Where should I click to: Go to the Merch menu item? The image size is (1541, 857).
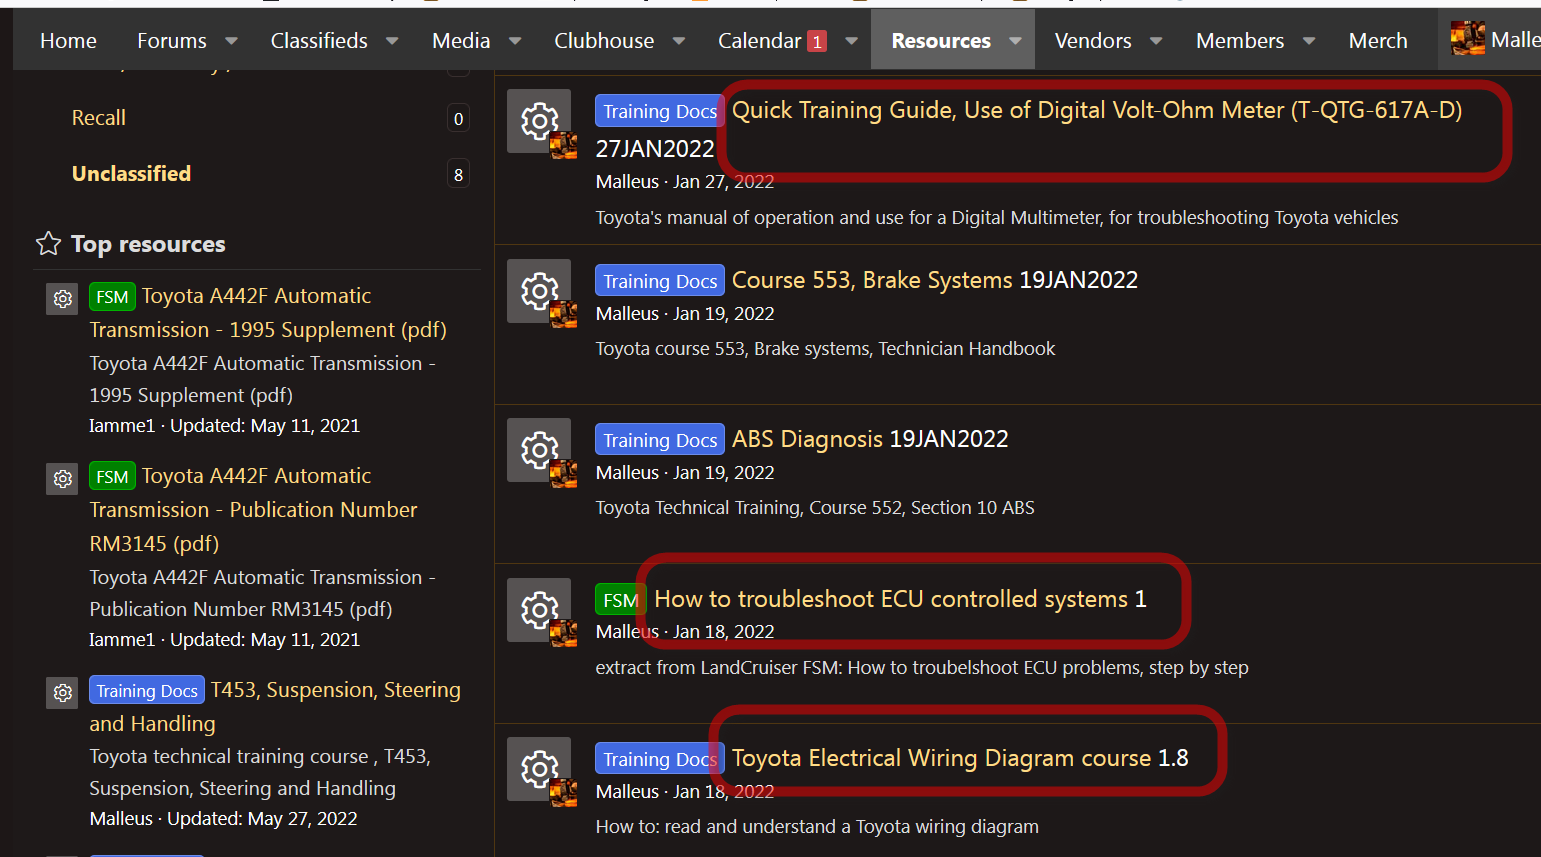click(x=1377, y=41)
